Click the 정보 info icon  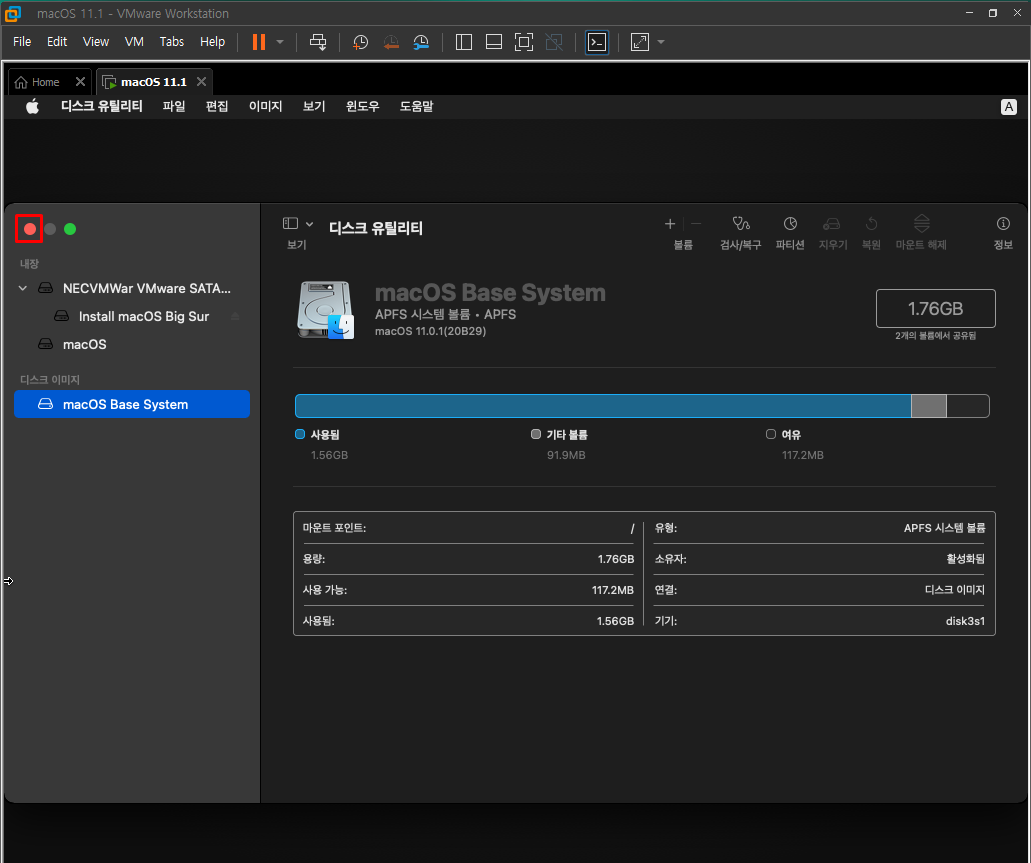click(x=1003, y=224)
